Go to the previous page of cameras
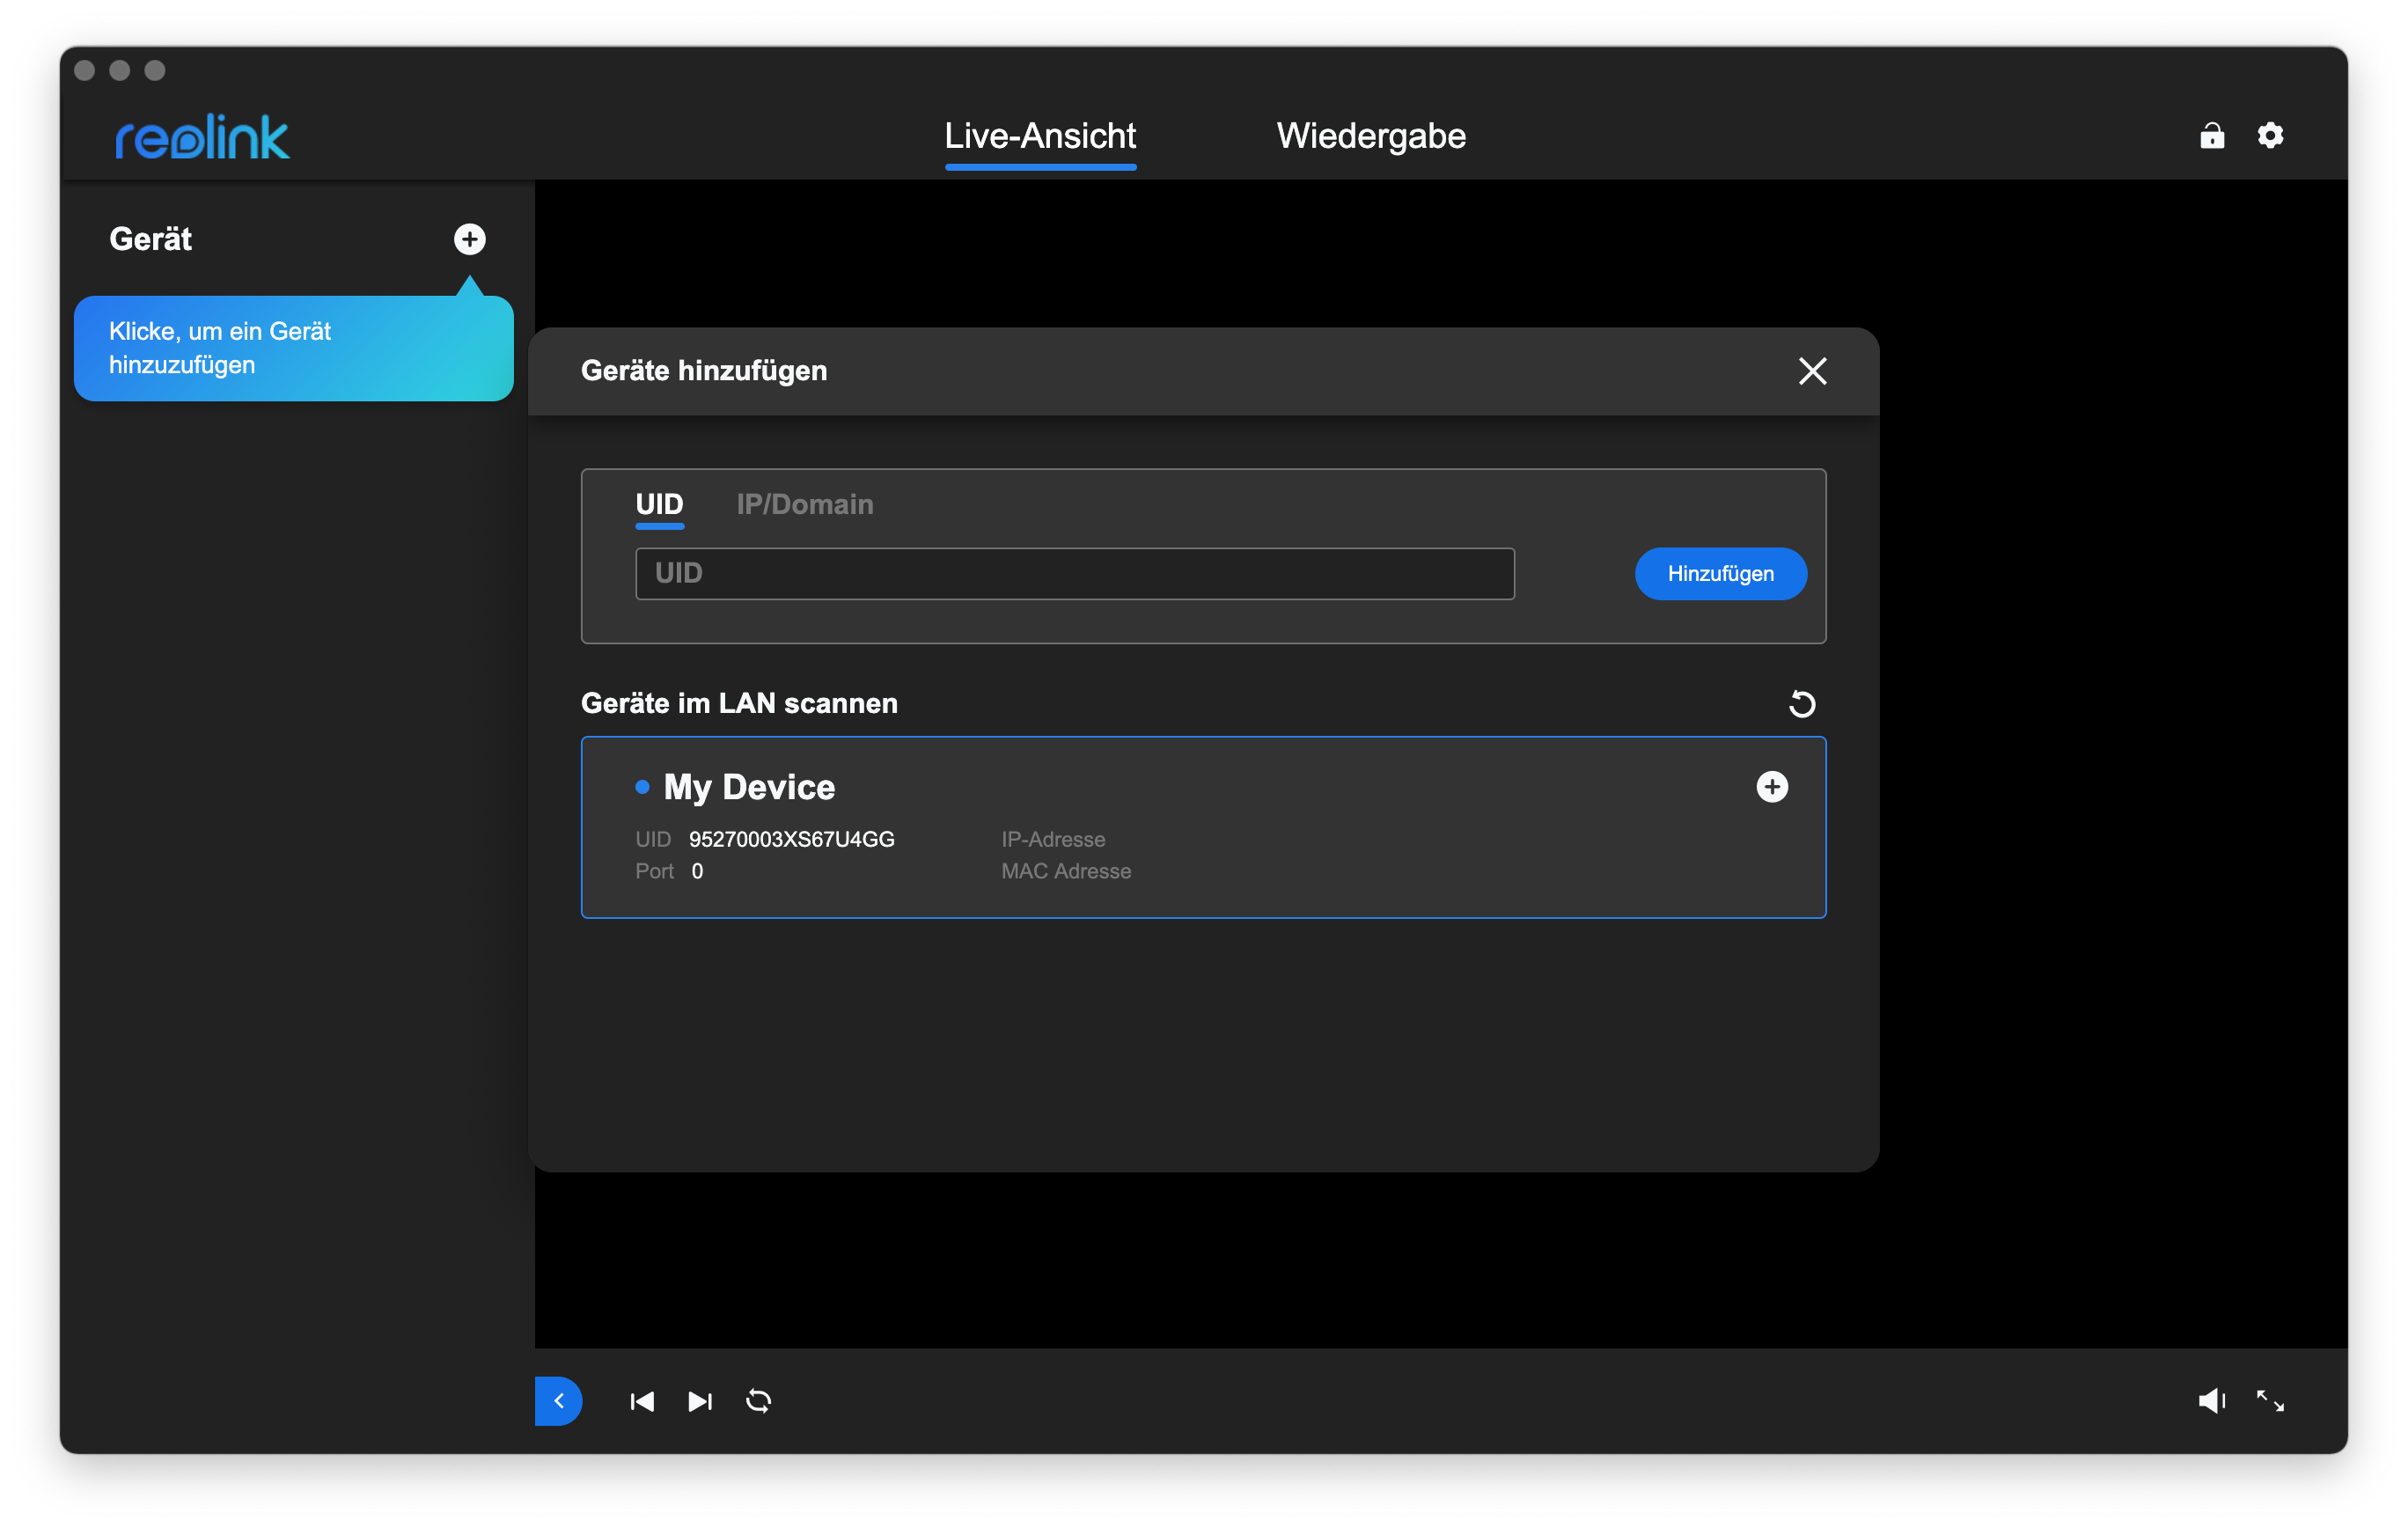 [642, 1401]
